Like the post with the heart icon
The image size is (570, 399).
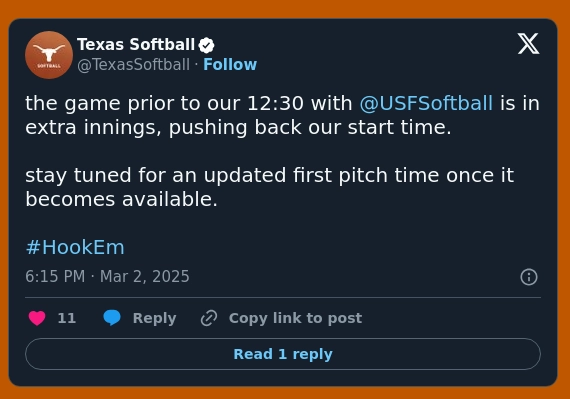coord(37,318)
